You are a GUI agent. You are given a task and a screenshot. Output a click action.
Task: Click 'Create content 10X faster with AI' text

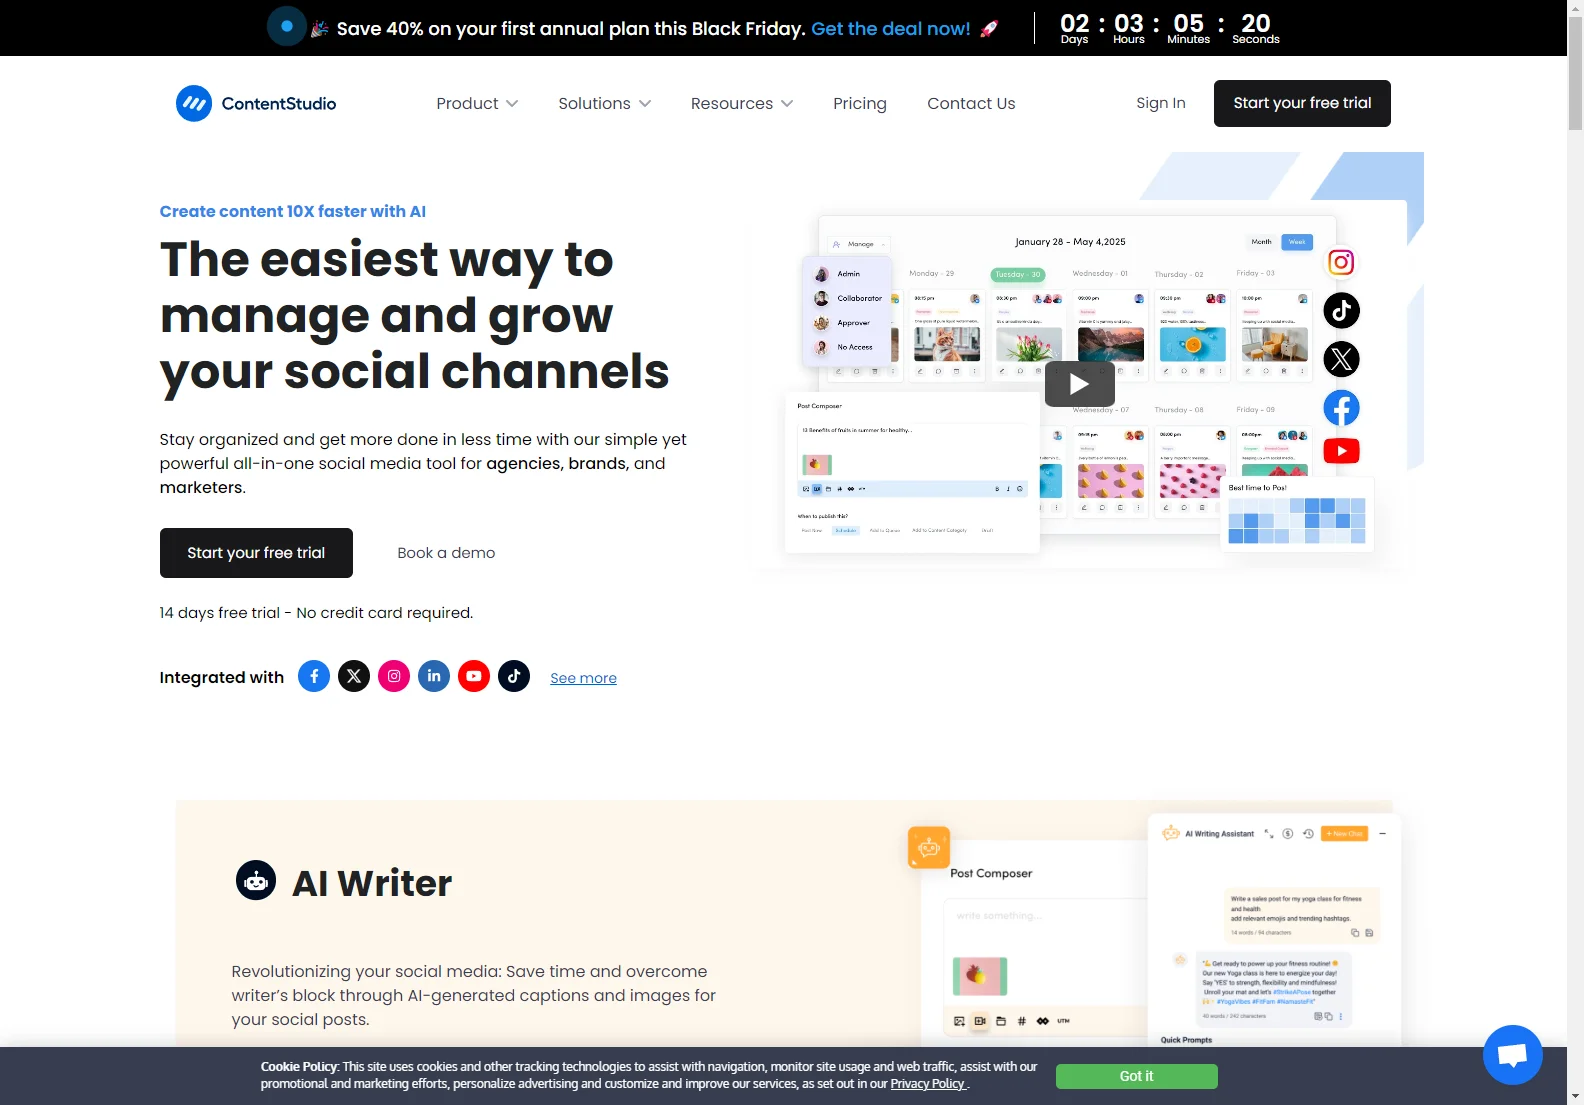tap(293, 211)
